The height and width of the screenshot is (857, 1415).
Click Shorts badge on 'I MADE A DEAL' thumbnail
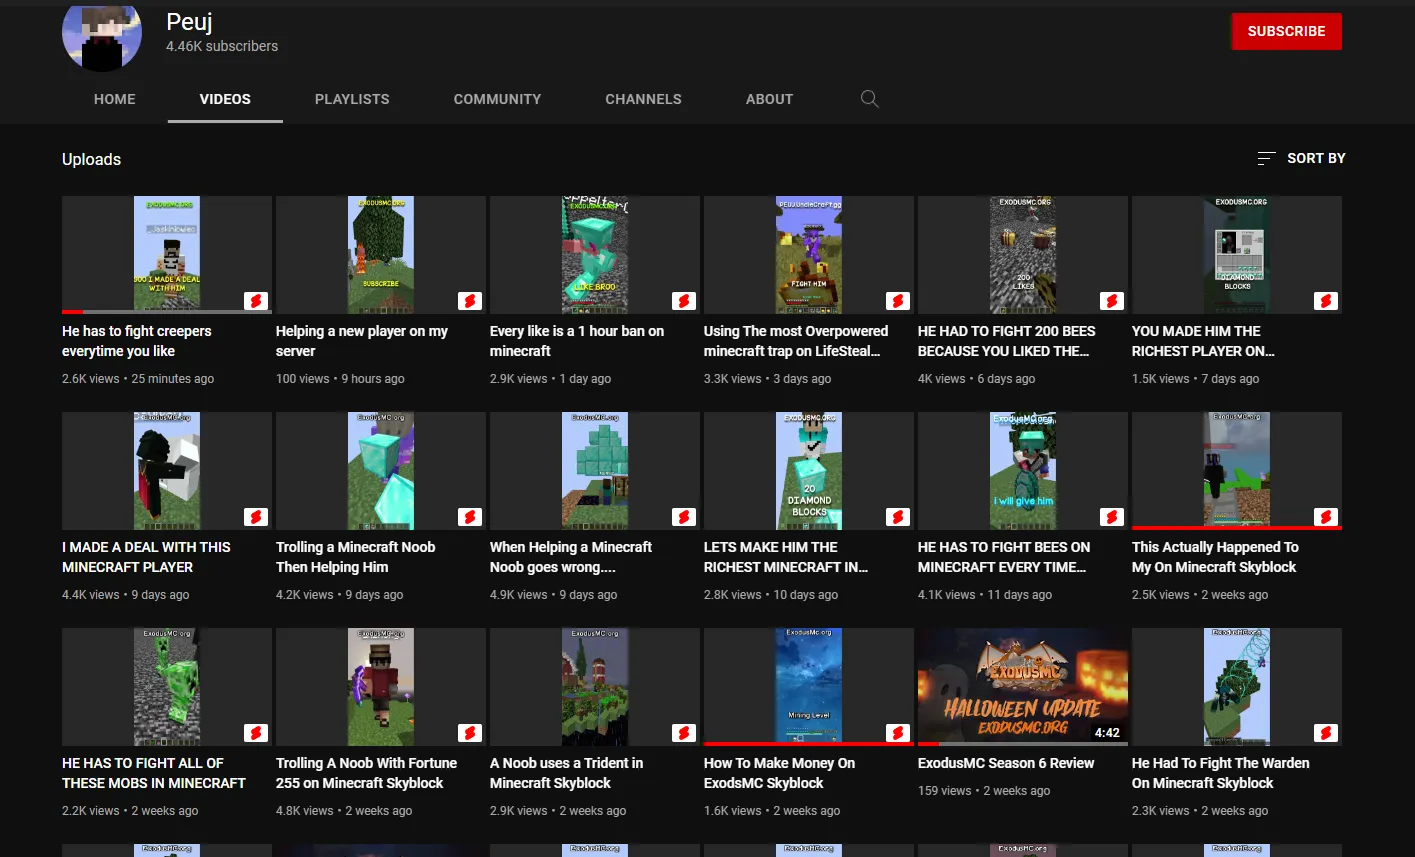click(x=256, y=517)
